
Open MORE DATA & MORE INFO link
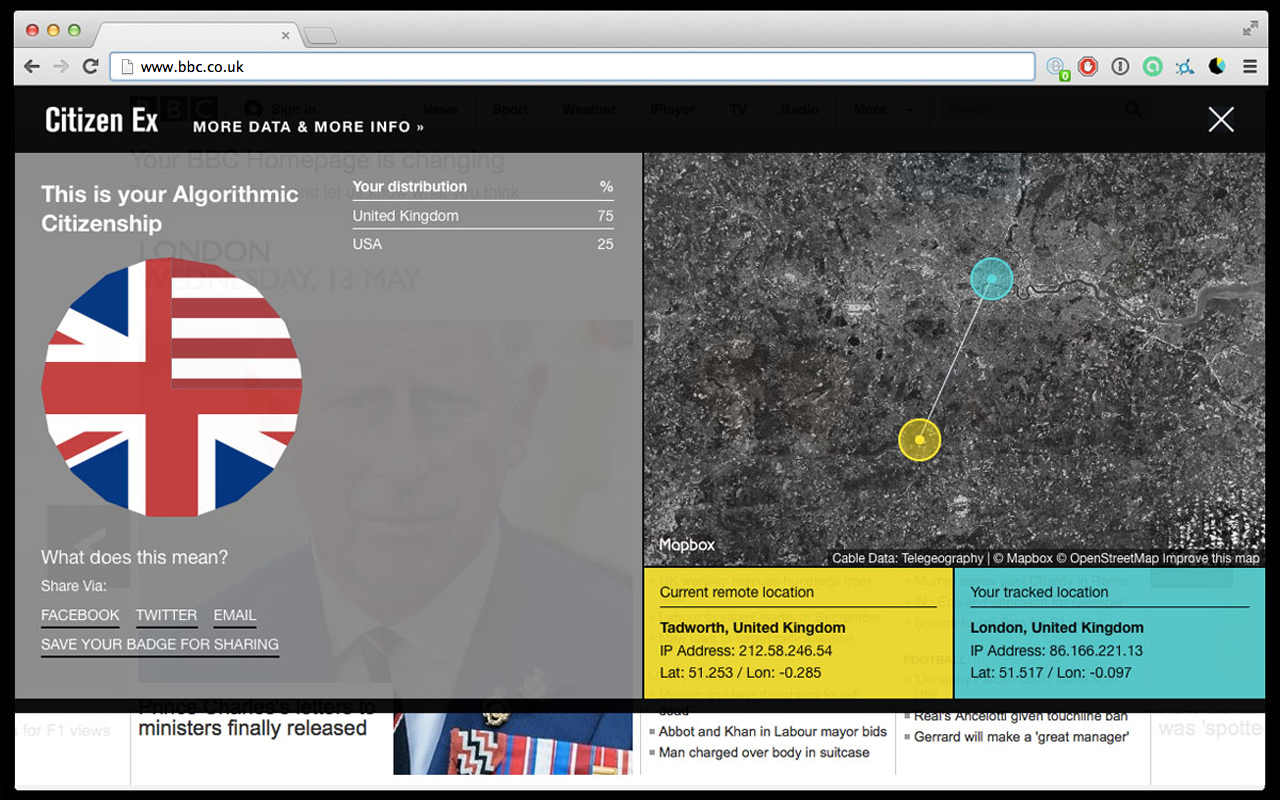(x=309, y=127)
